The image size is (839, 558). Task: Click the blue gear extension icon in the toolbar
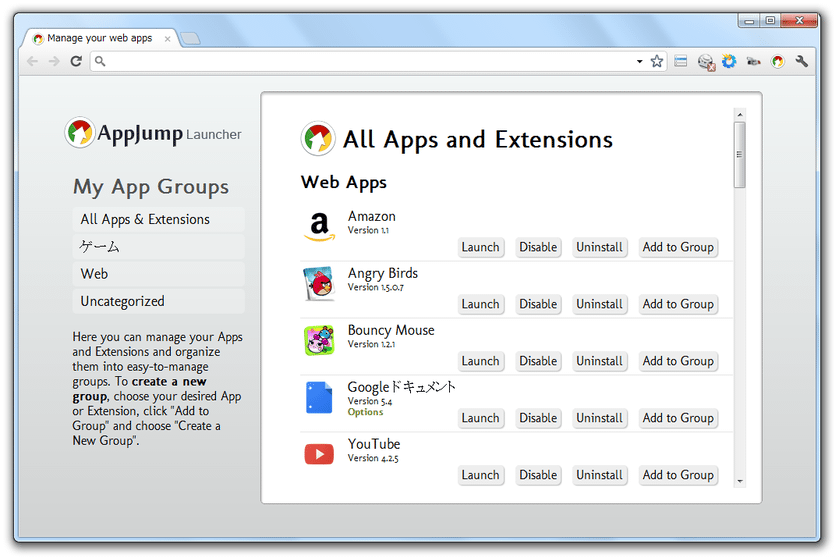(x=729, y=61)
